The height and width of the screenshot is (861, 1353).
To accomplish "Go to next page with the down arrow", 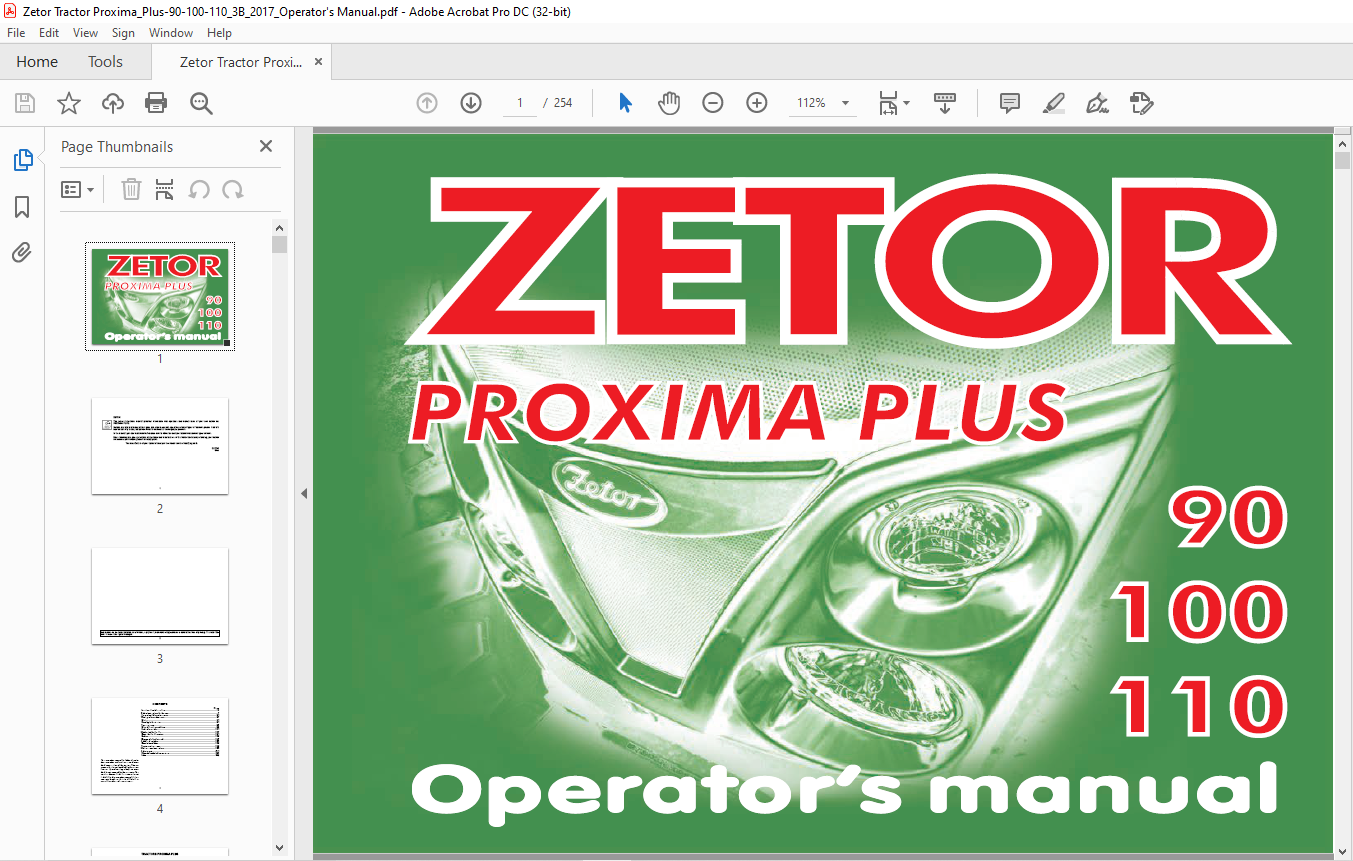I will (471, 103).
